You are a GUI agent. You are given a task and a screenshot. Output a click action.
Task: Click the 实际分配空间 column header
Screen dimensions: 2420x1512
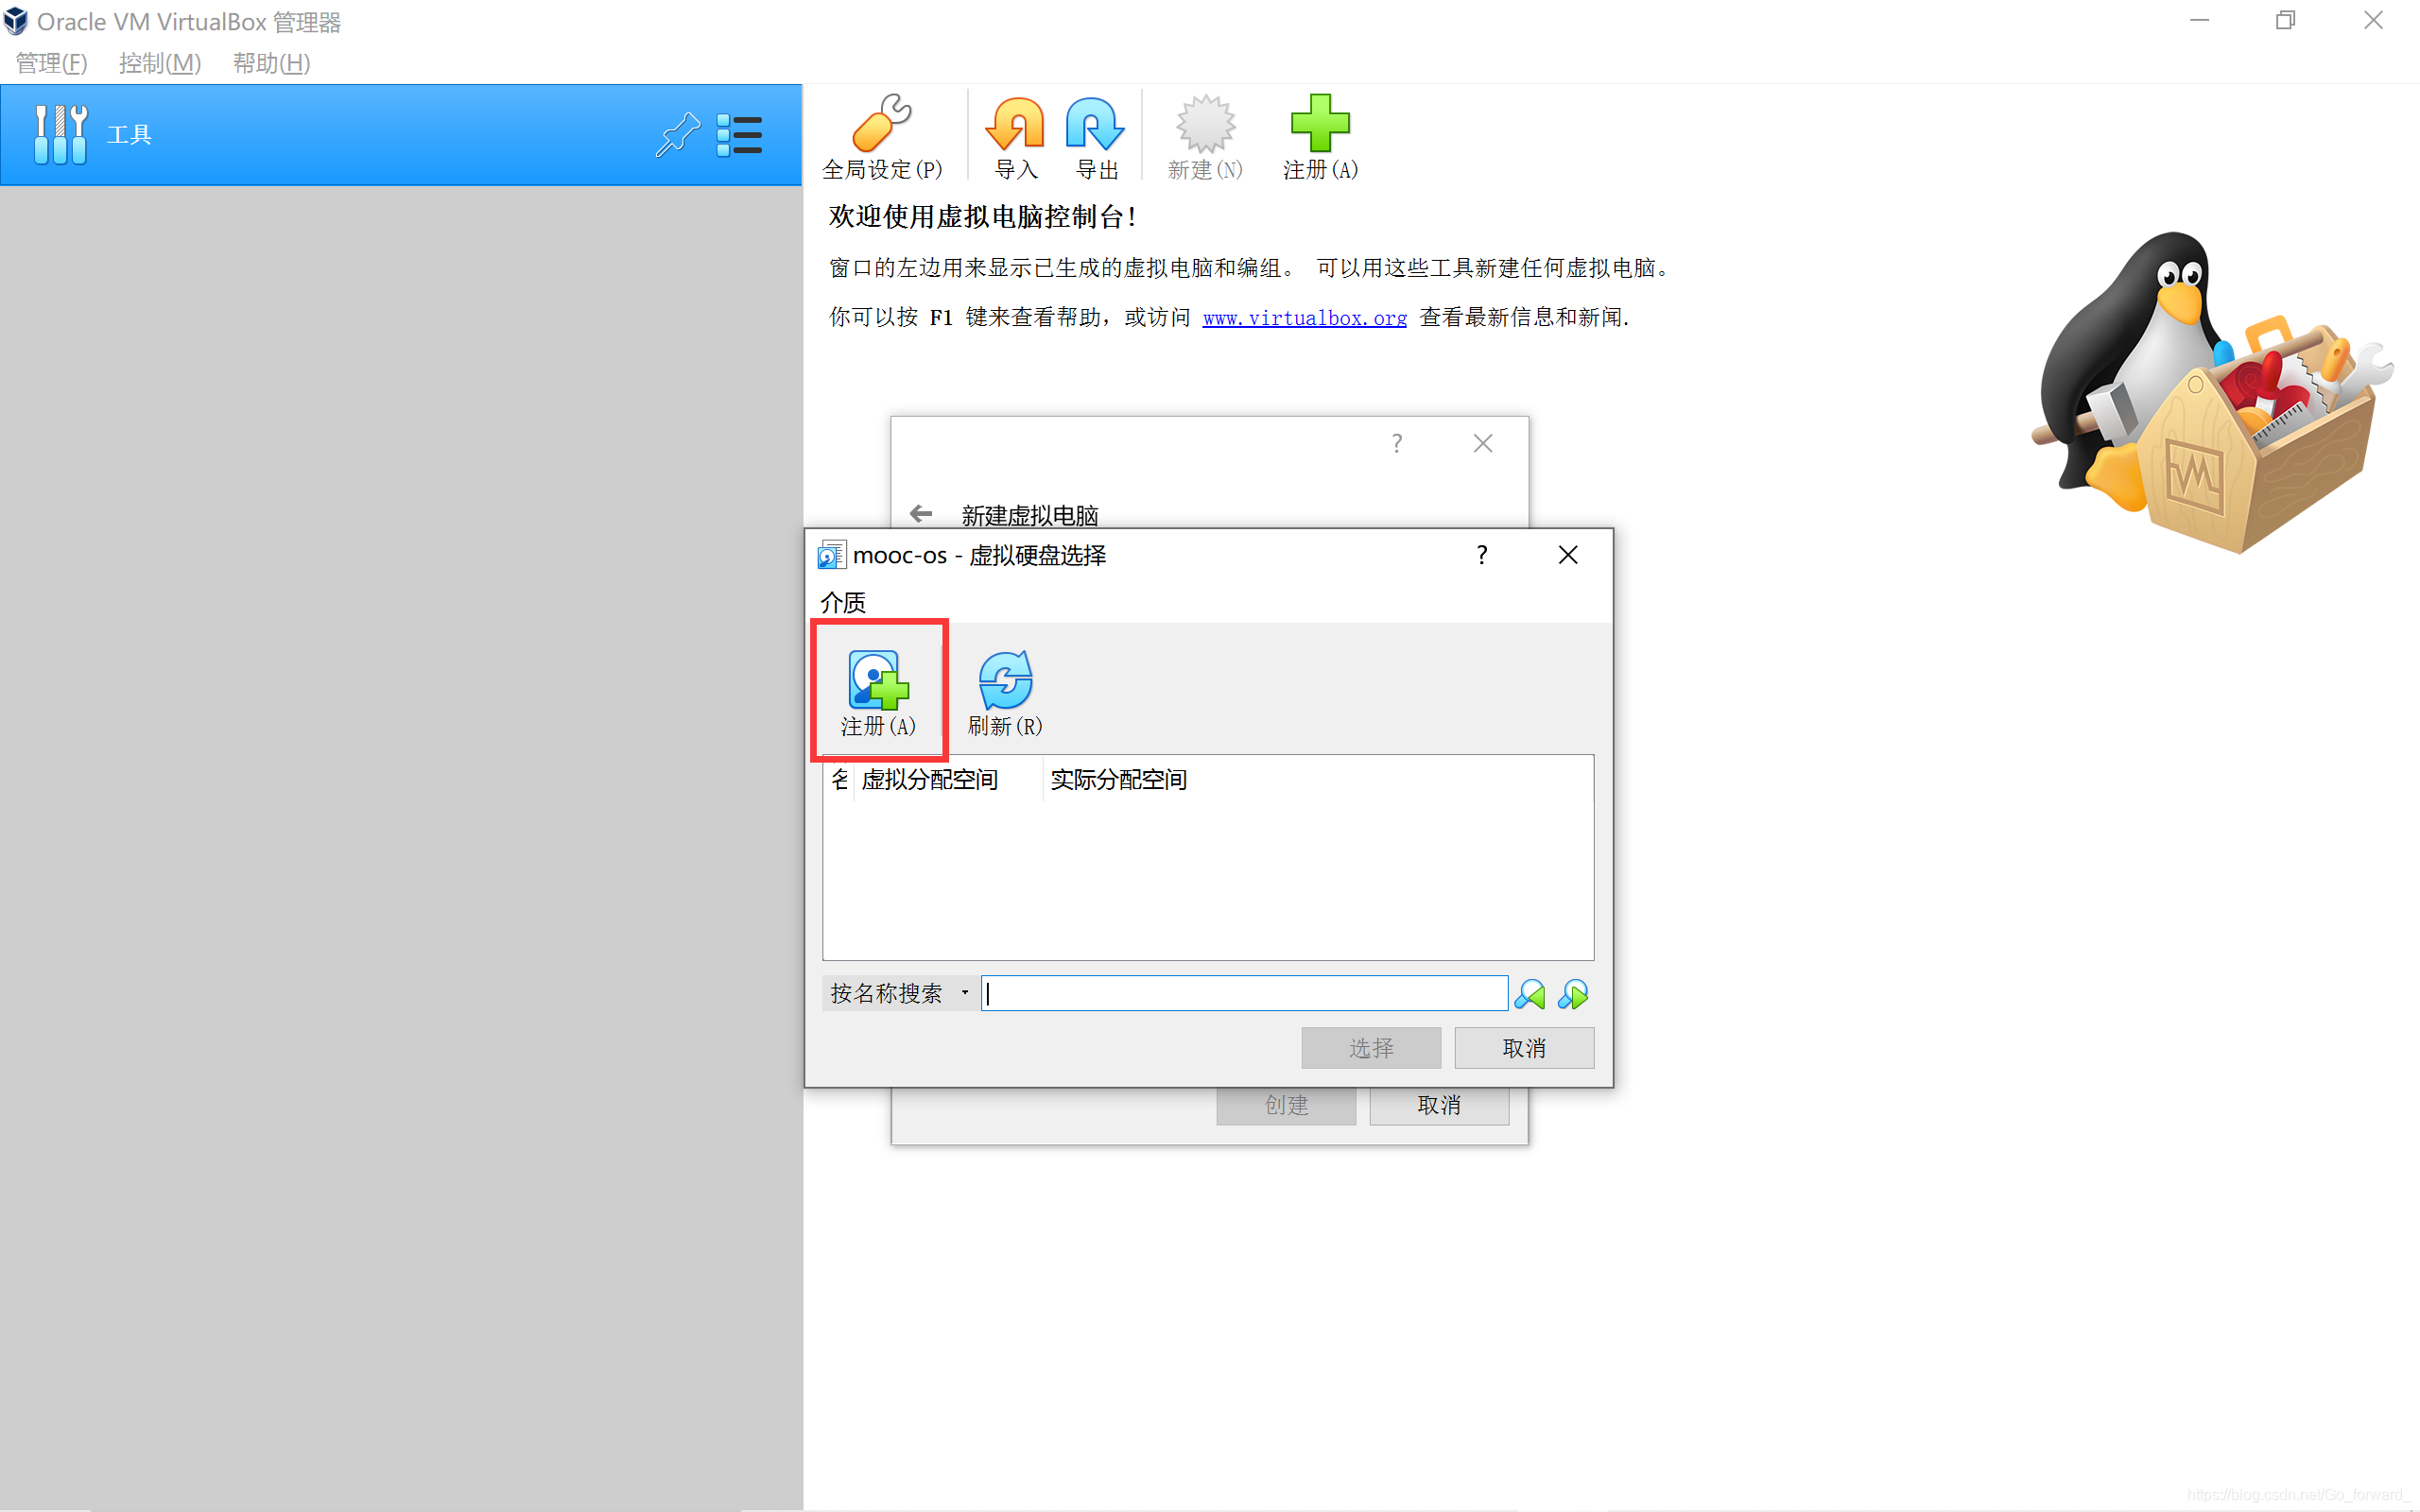[x=1118, y=780]
